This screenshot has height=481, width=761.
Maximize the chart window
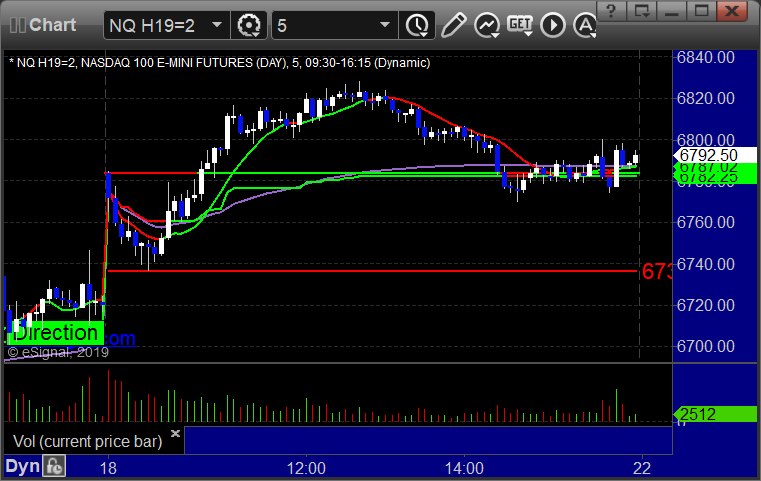[x=701, y=11]
